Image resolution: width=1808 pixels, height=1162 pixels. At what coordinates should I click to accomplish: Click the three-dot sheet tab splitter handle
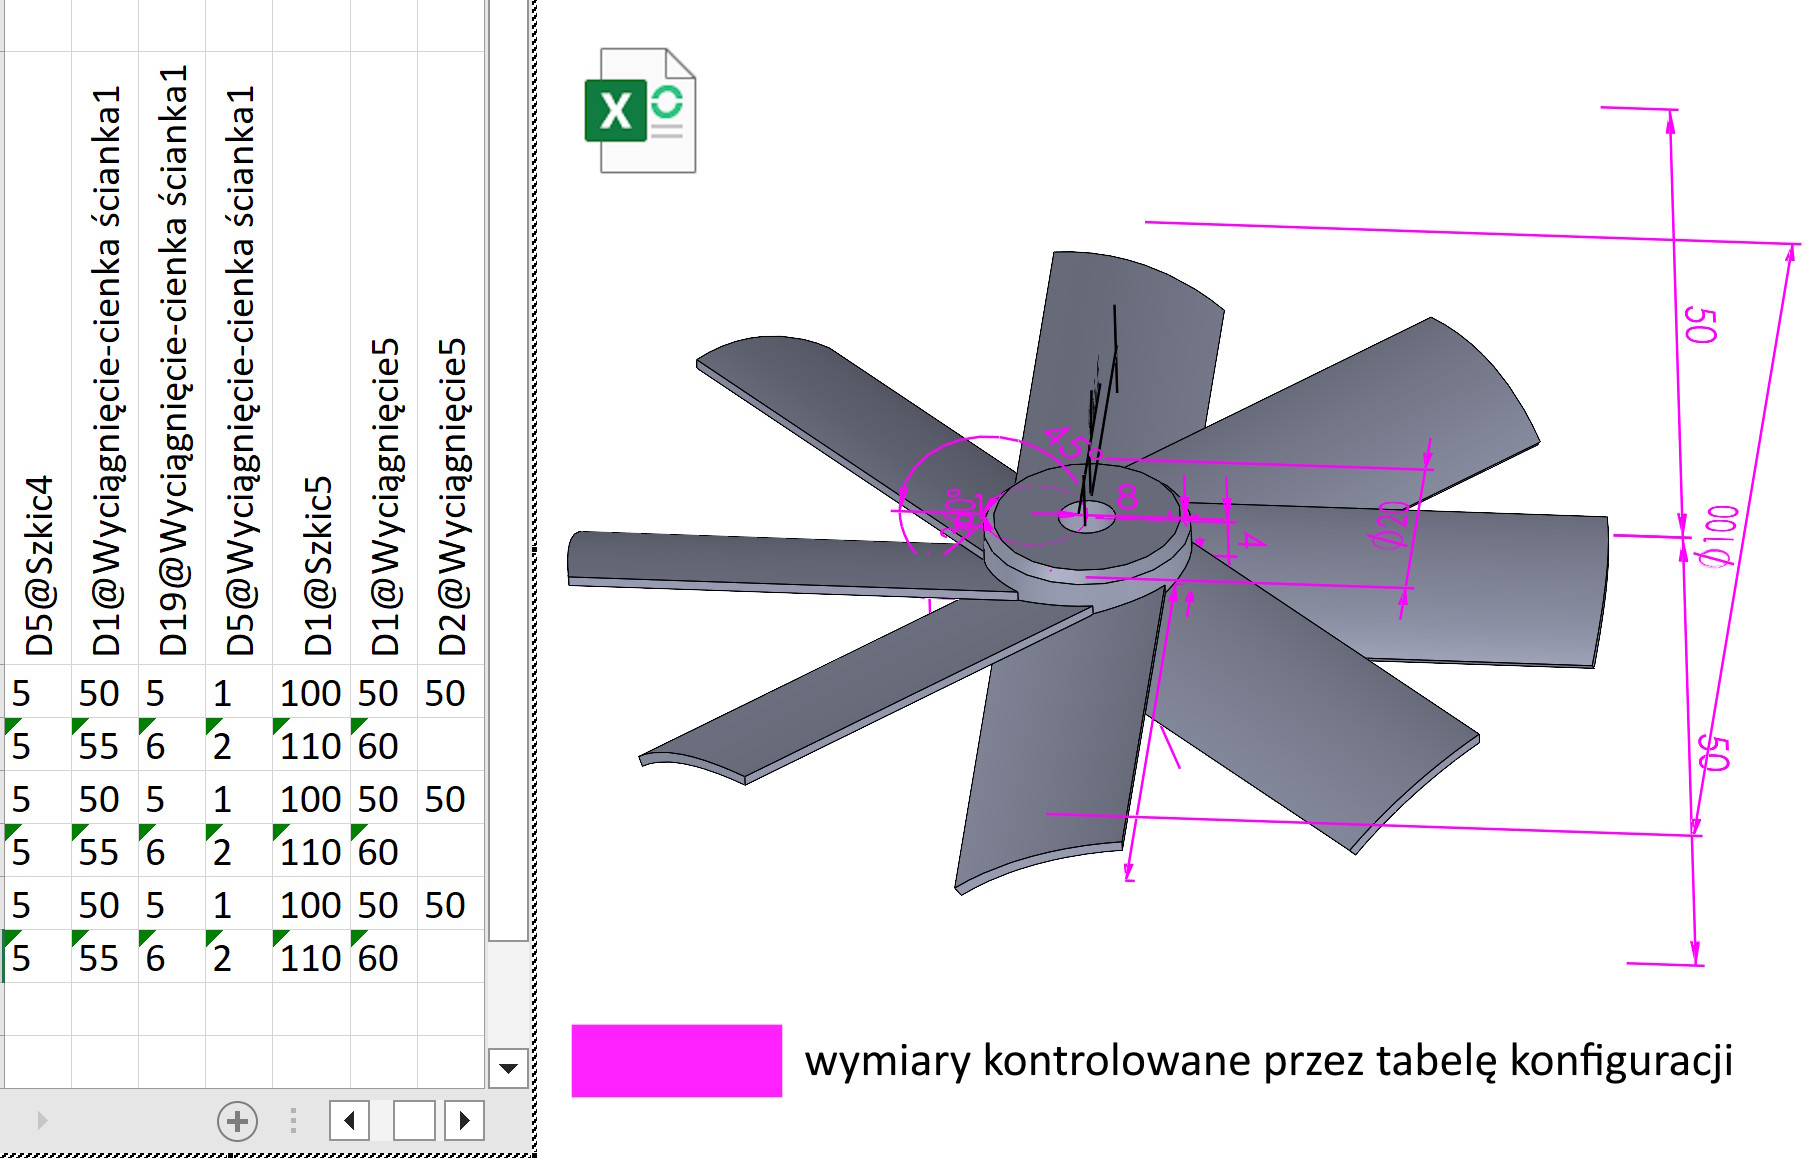(x=293, y=1121)
